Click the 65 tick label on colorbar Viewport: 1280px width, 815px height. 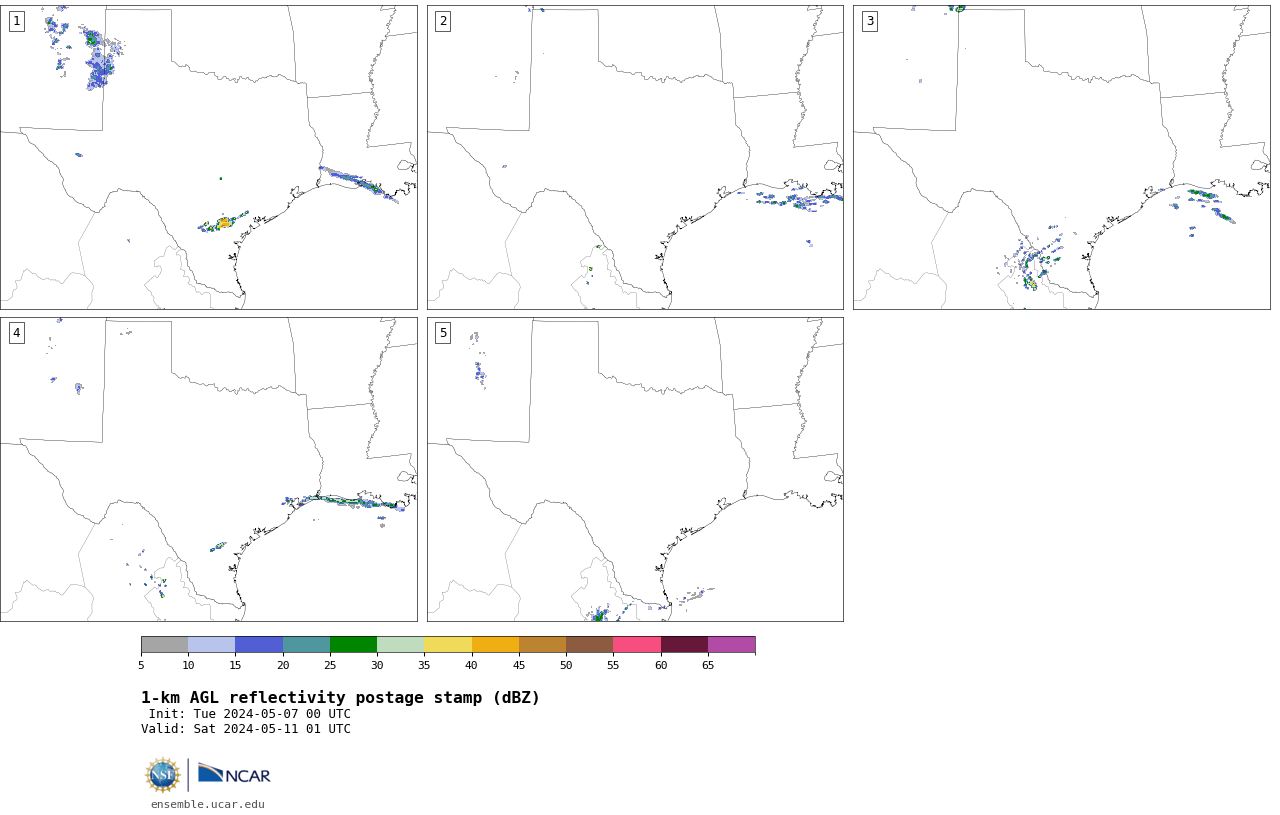pyautogui.click(x=708, y=665)
